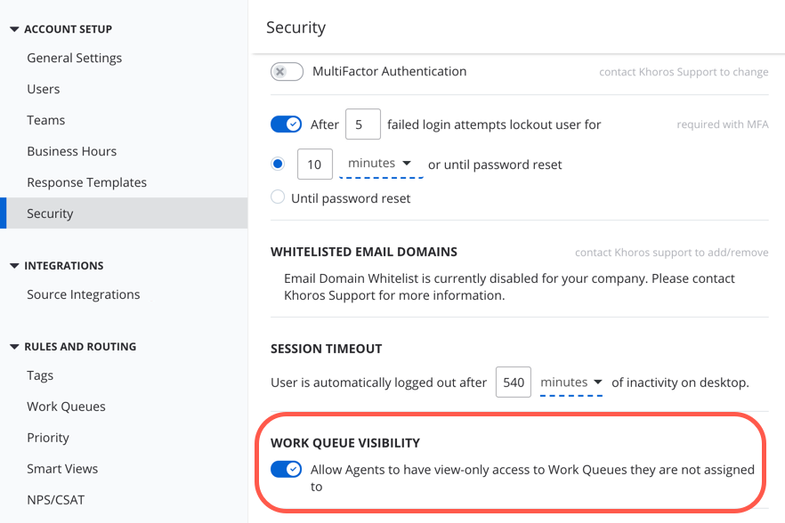Click 'Allow Agents to have view-only access' text

[532, 478]
